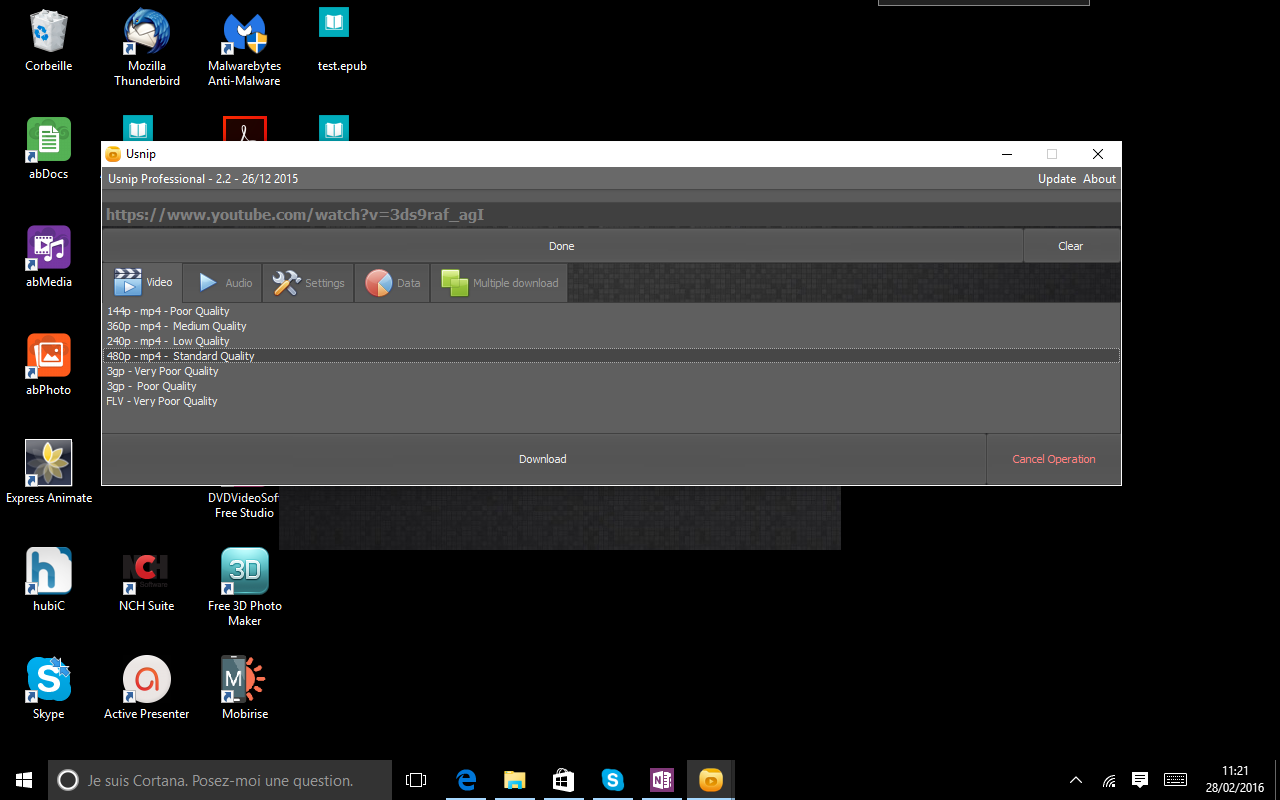This screenshot has width=1280, height=800.
Task: Select the test.epub file icon
Action: click(342, 41)
